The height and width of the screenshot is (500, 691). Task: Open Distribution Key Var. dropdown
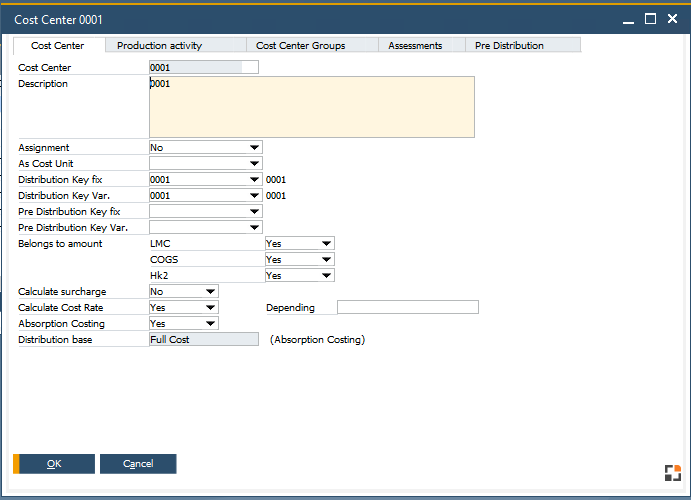[x=255, y=196]
